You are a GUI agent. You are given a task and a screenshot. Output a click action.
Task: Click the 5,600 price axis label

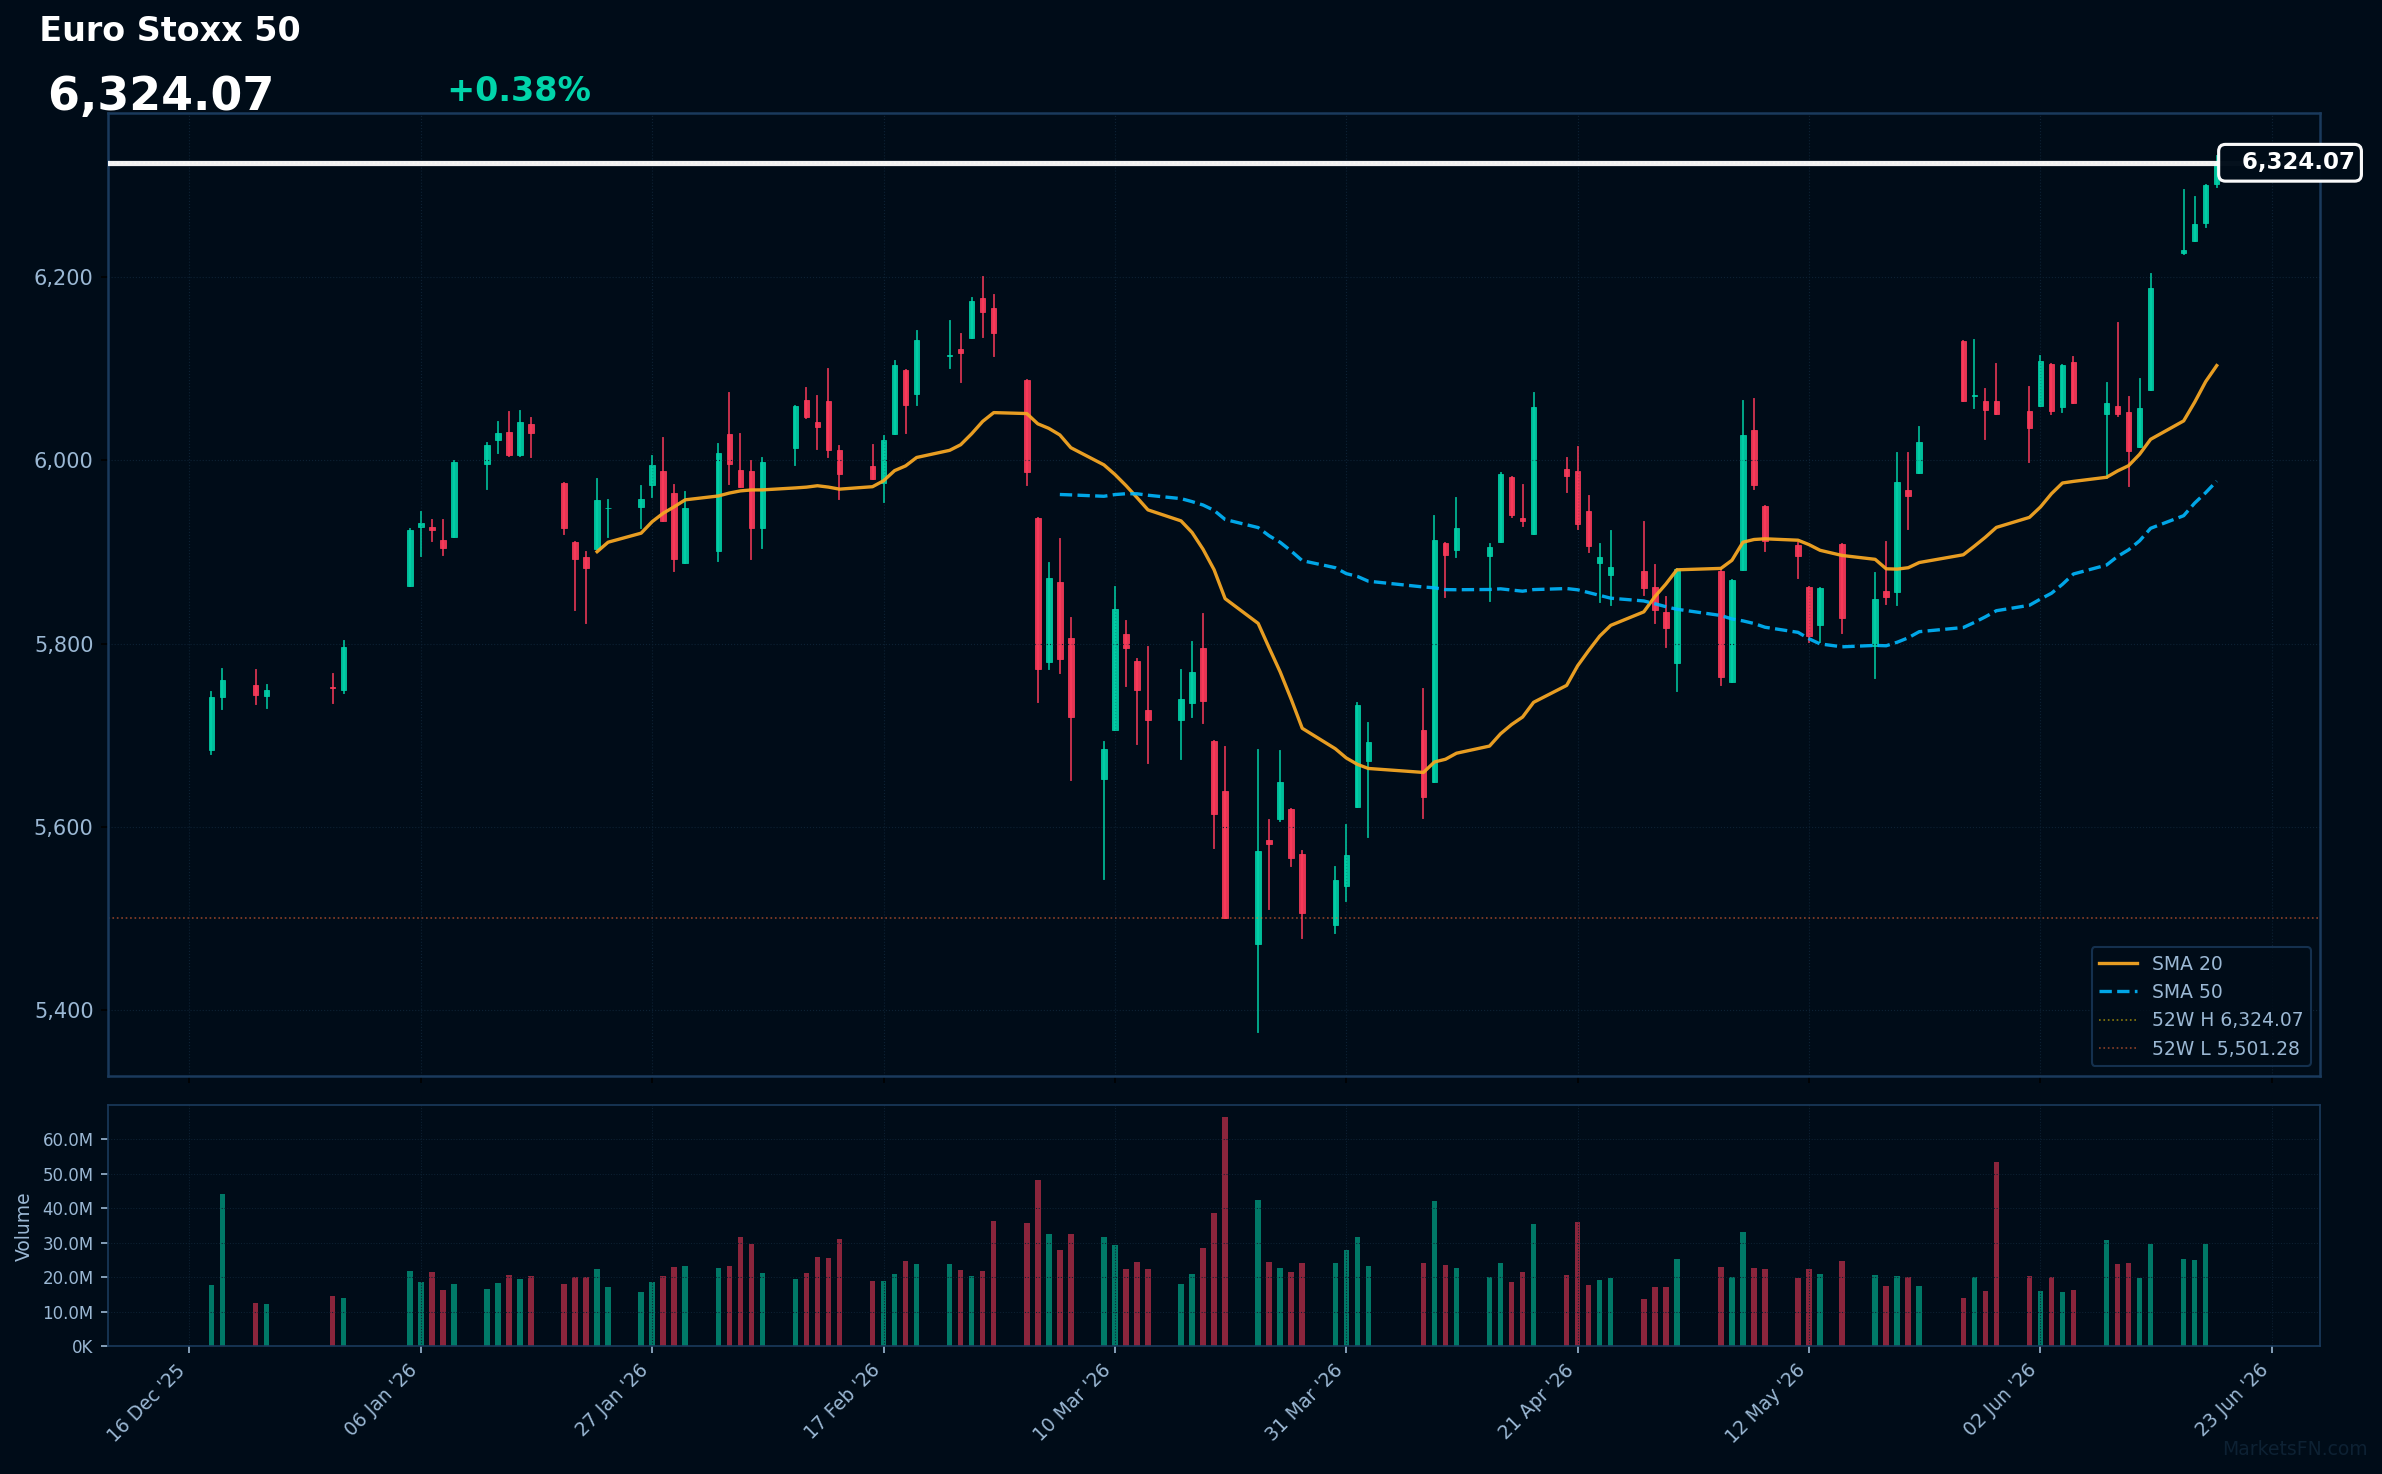tap(63, 828)
